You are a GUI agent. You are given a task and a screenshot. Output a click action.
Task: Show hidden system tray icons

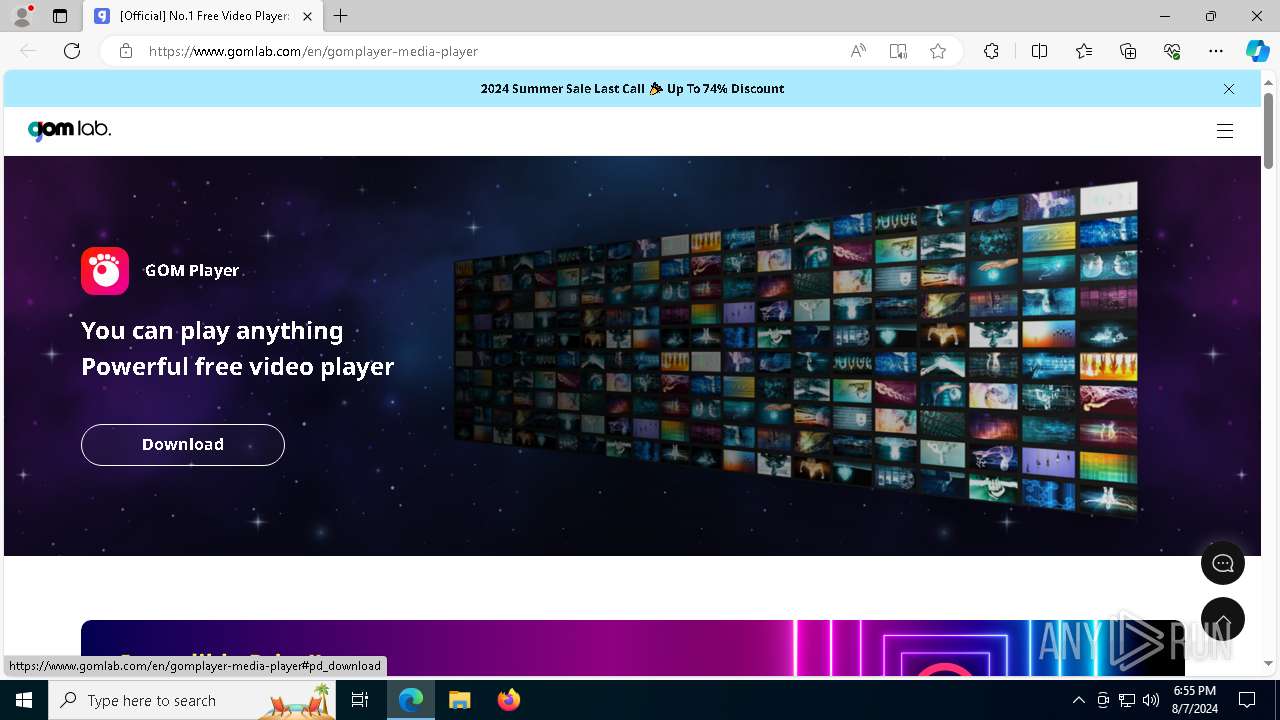click(1078, 700)
